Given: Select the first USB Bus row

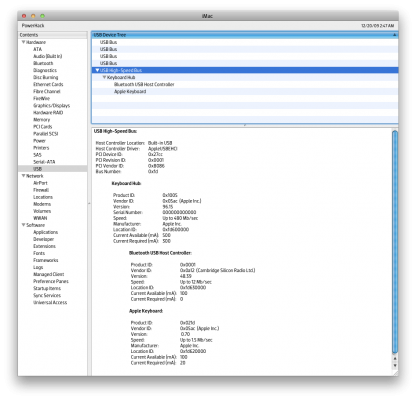Looking at the screenshot, I should click(245, 42).
